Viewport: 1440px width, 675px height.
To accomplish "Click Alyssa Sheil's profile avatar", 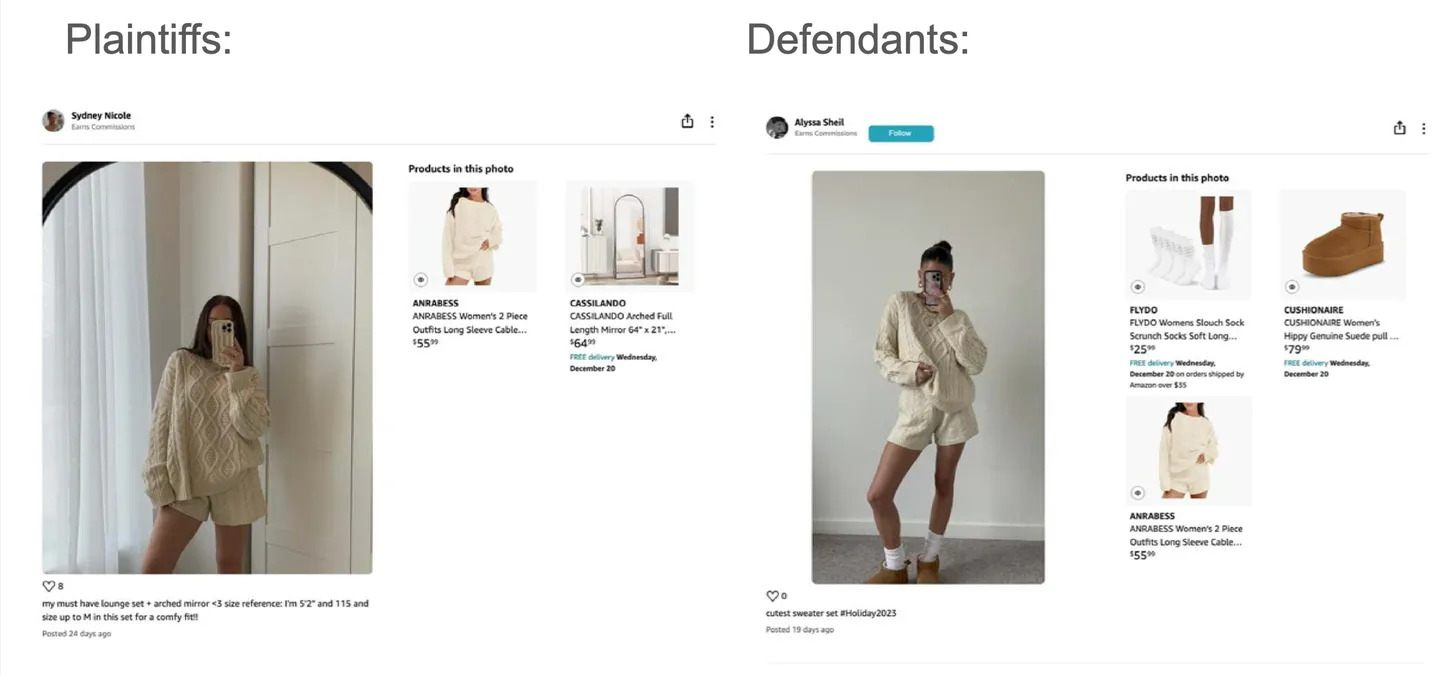I will coord(777,127).
